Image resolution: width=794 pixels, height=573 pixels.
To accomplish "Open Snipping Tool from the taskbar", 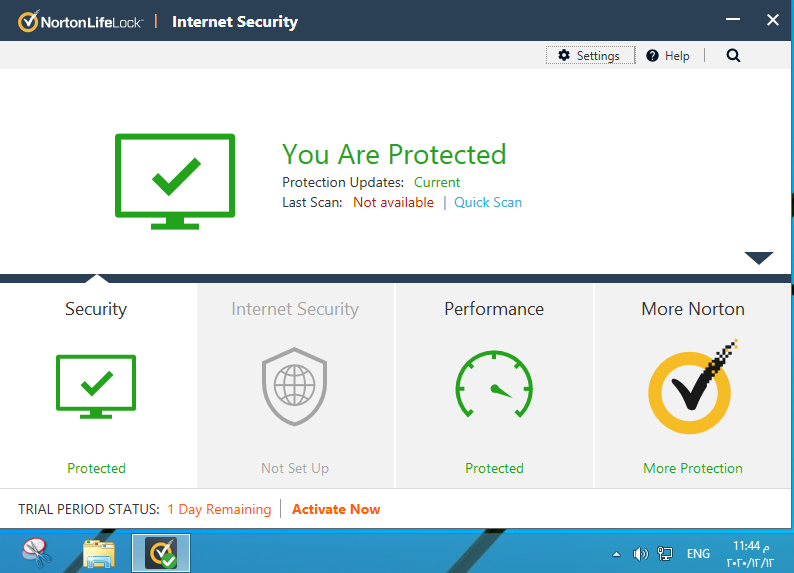I will click(x=37, y=553).
